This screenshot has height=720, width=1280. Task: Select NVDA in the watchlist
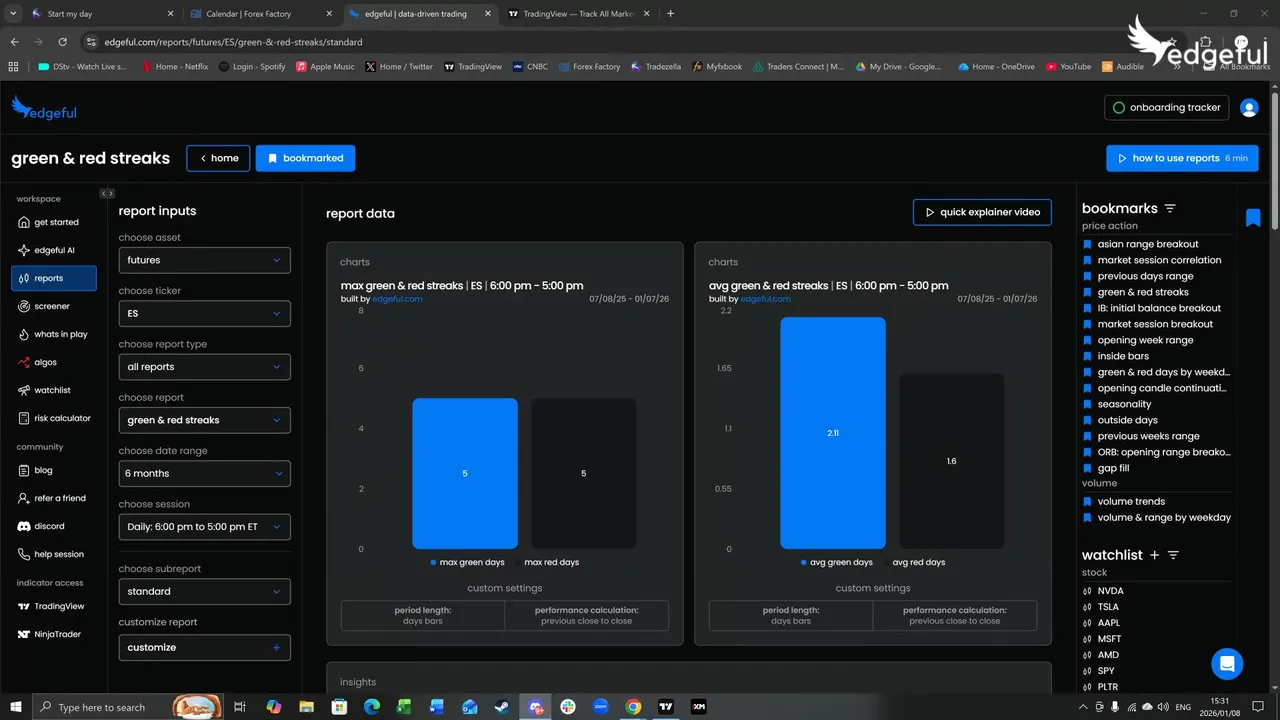[1110, 591]
